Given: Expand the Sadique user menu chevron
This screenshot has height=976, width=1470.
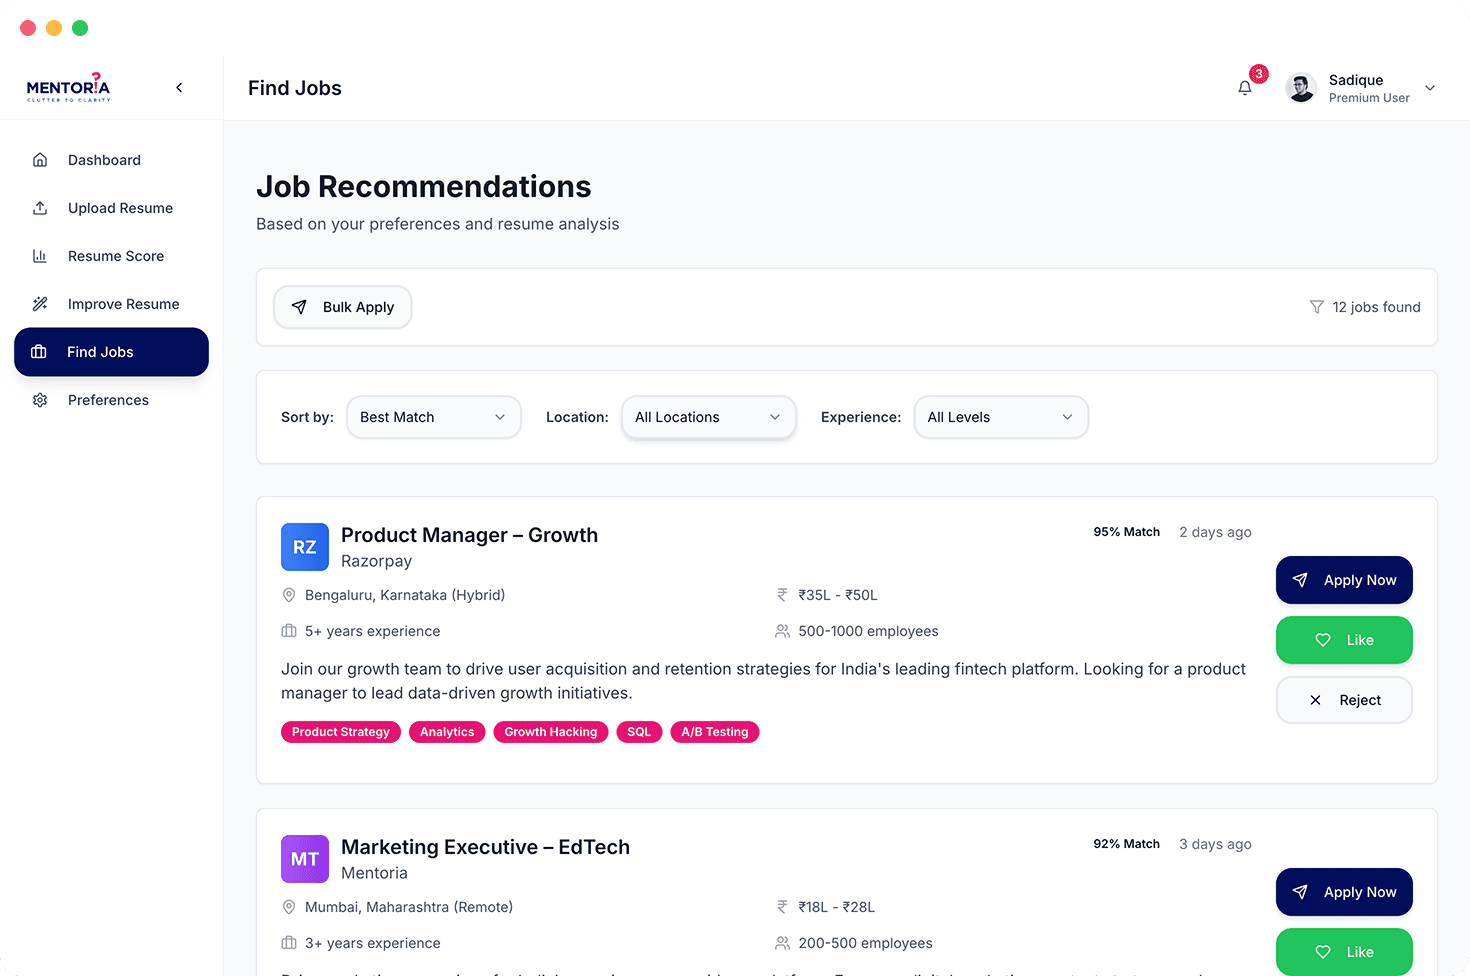Looking at the screenshot, I should point(1430,88).
